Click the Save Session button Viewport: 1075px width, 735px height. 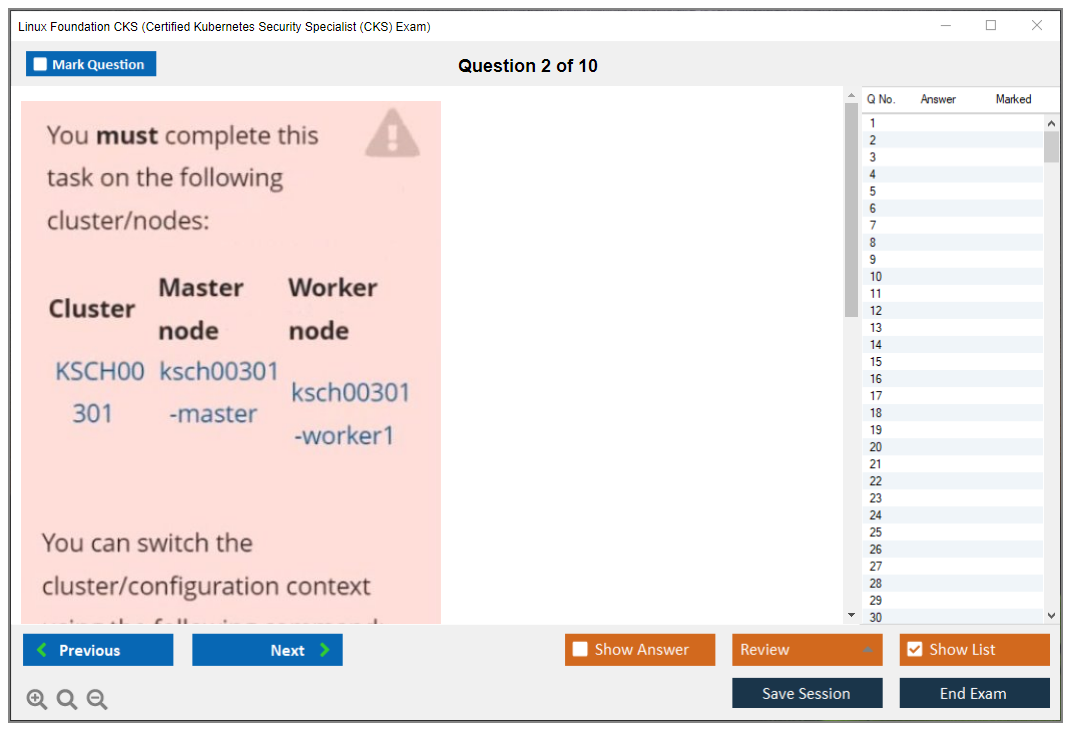point(806,693)
